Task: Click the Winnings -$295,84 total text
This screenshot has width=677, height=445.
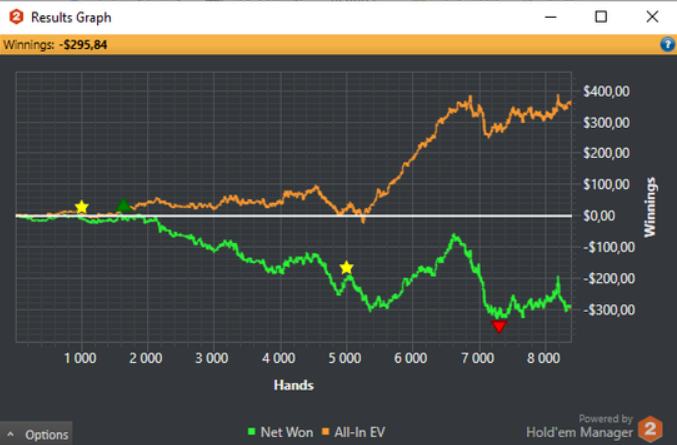Action: click(x=55, y=45)
